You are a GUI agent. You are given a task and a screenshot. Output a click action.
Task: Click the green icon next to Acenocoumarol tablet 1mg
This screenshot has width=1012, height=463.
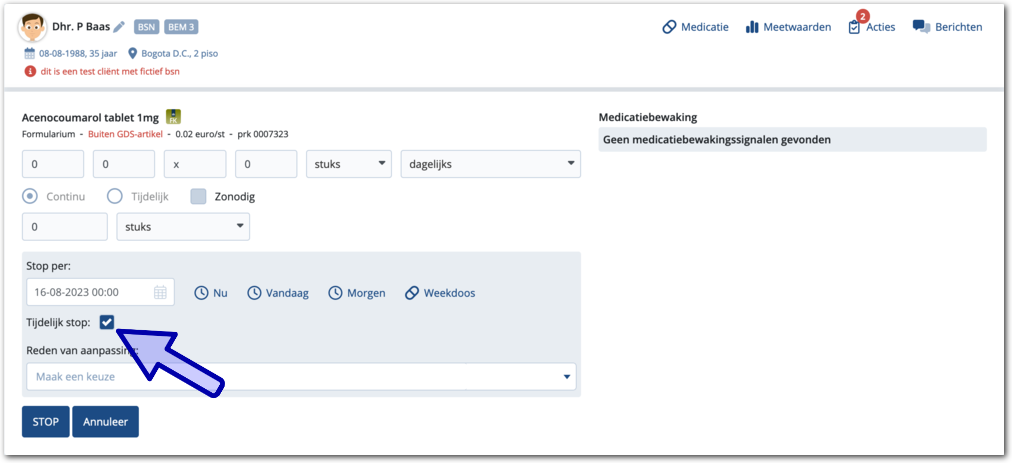click(x=173, y=116)
